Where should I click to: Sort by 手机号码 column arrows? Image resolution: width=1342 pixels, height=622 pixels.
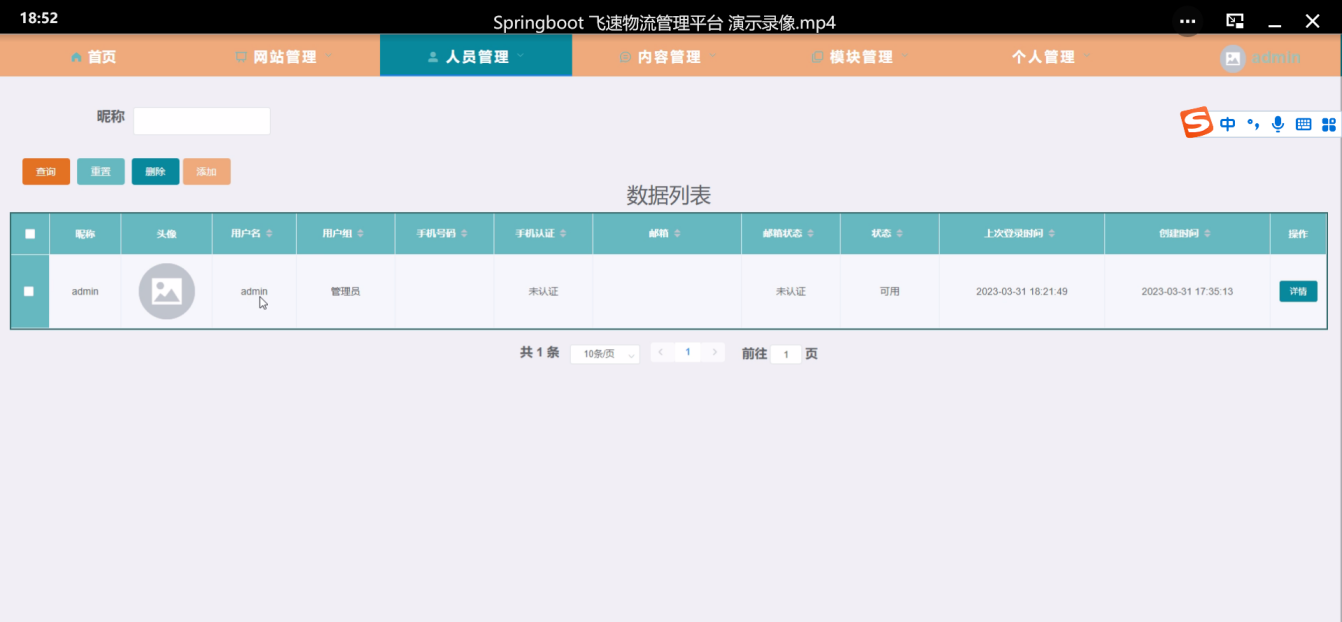tap(464, 234)
